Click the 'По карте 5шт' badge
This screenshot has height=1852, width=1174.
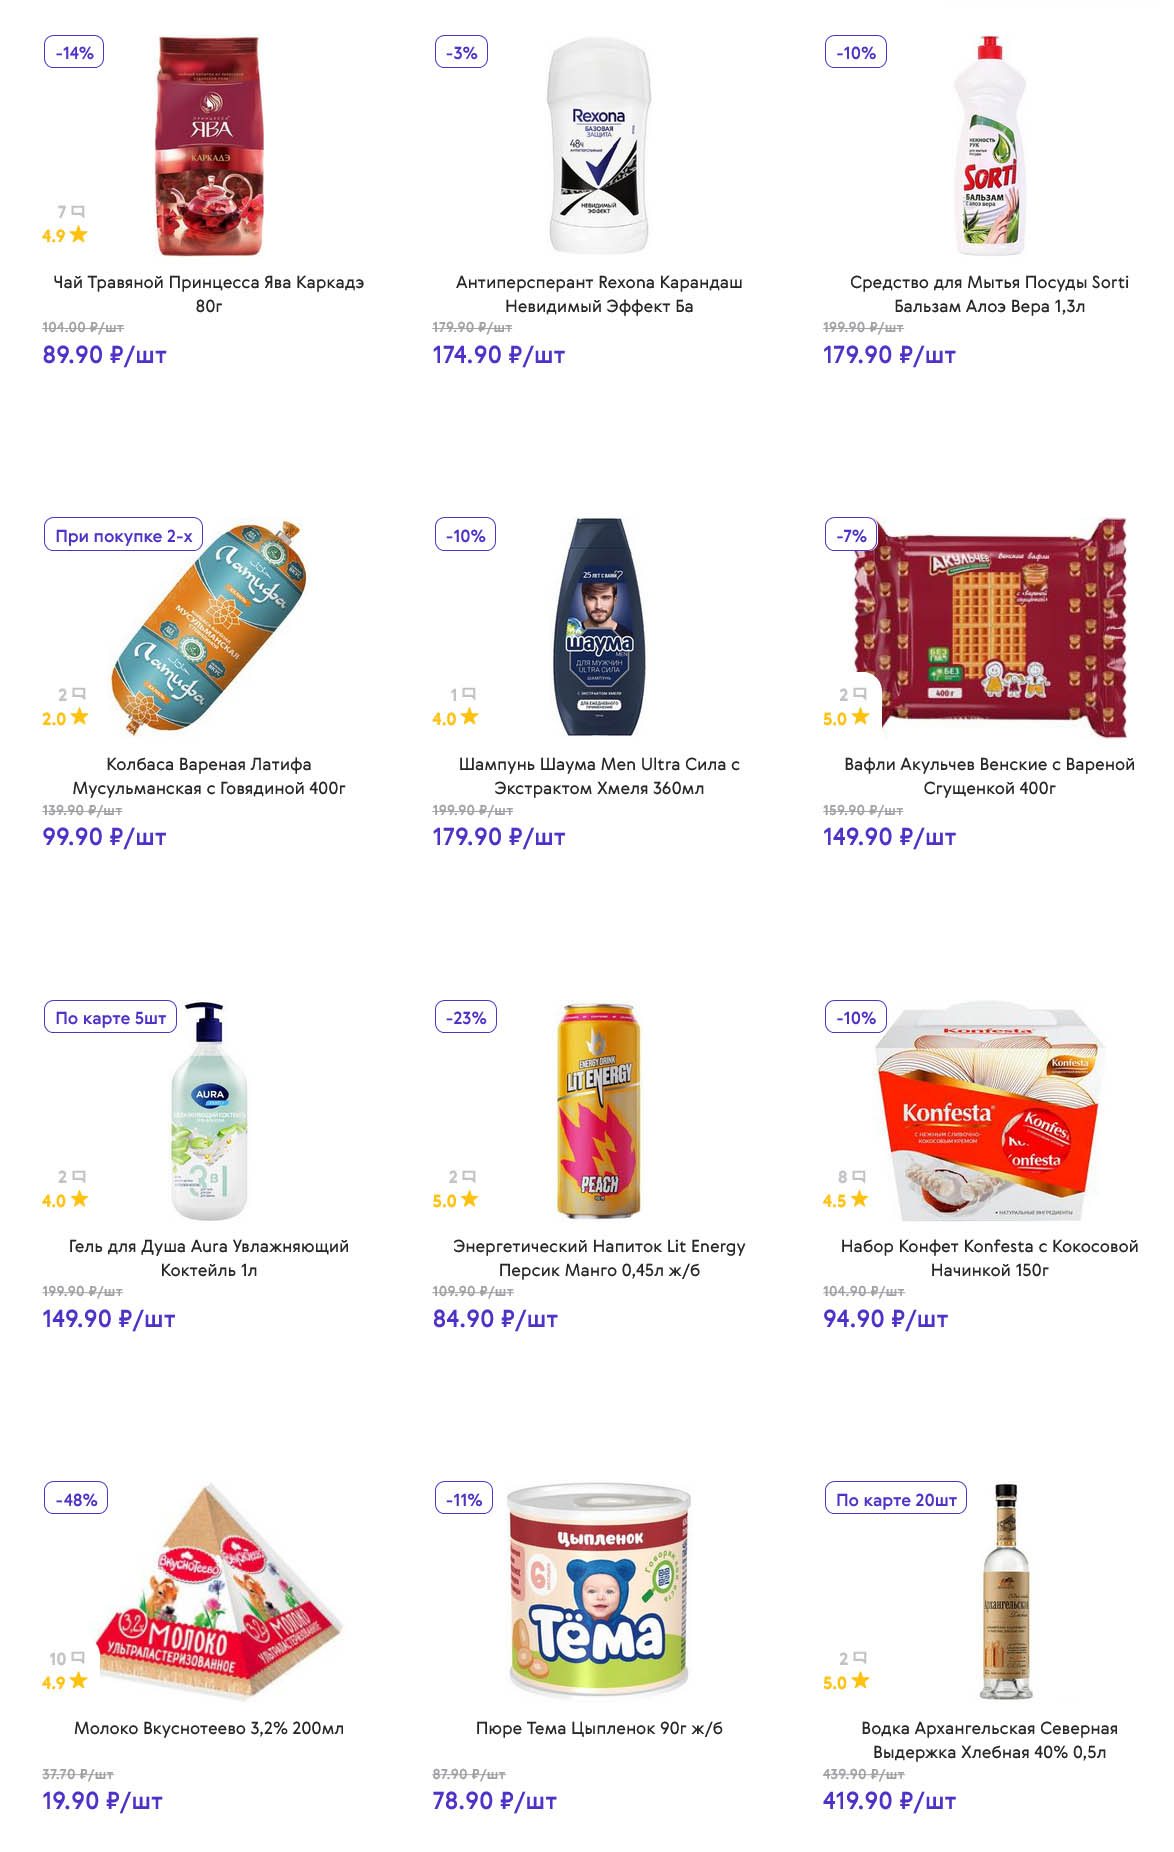pyautogui.click(x=110, y=1017)
